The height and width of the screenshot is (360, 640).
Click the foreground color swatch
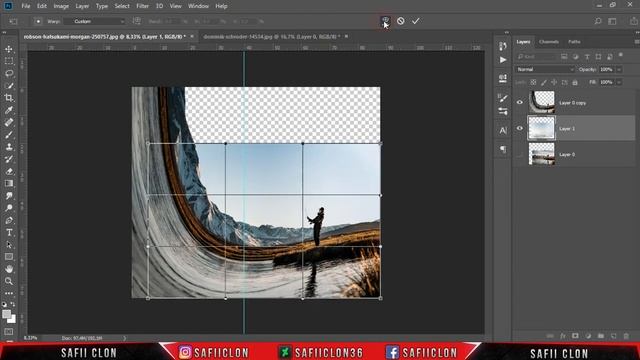click(6, 314)
